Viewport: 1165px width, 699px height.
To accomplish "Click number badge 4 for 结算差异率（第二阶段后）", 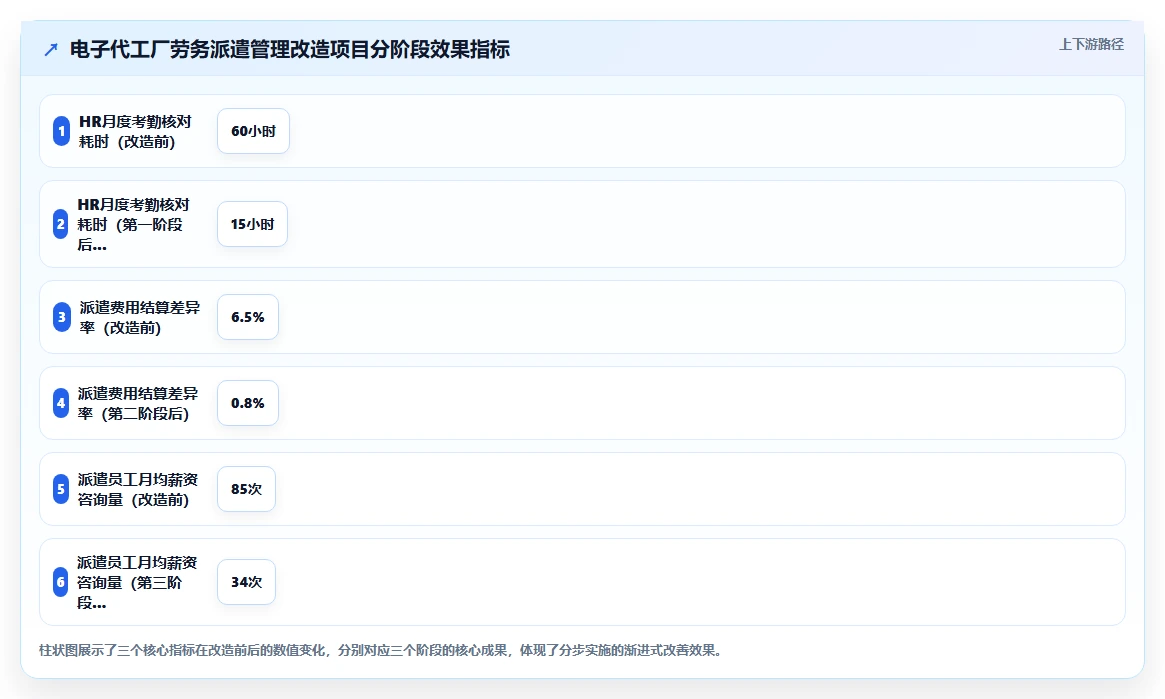I will pos(61,403).
